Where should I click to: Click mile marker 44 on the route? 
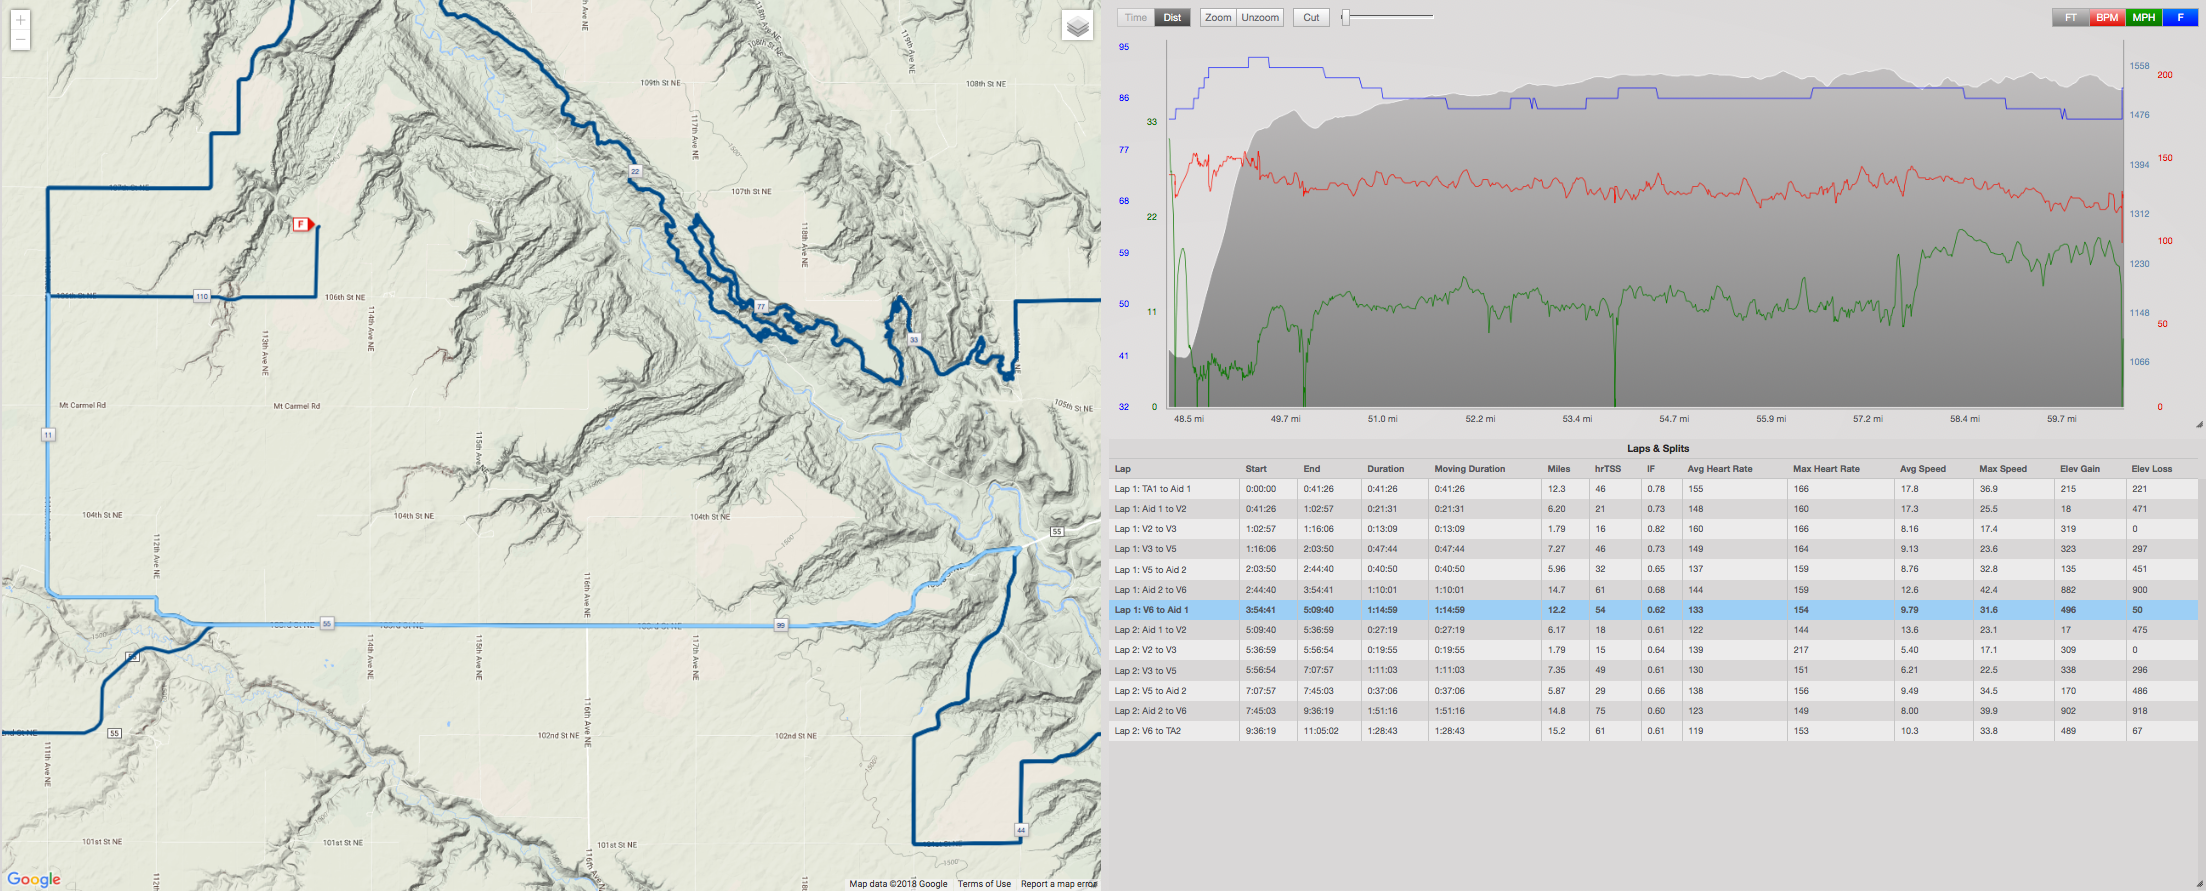[x=1021, y=829]
